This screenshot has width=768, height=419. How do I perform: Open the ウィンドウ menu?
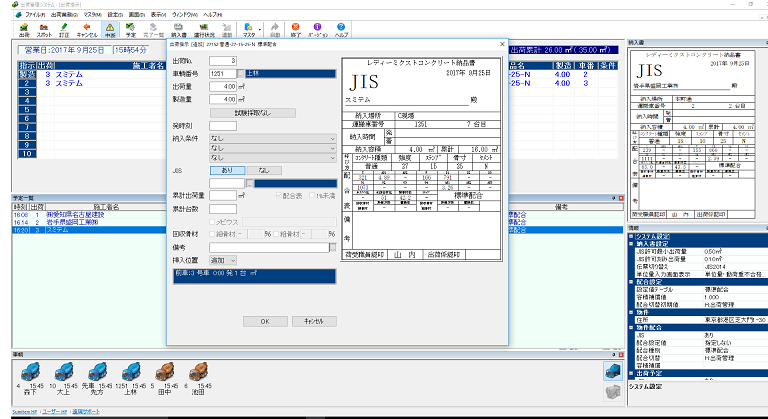185,15
